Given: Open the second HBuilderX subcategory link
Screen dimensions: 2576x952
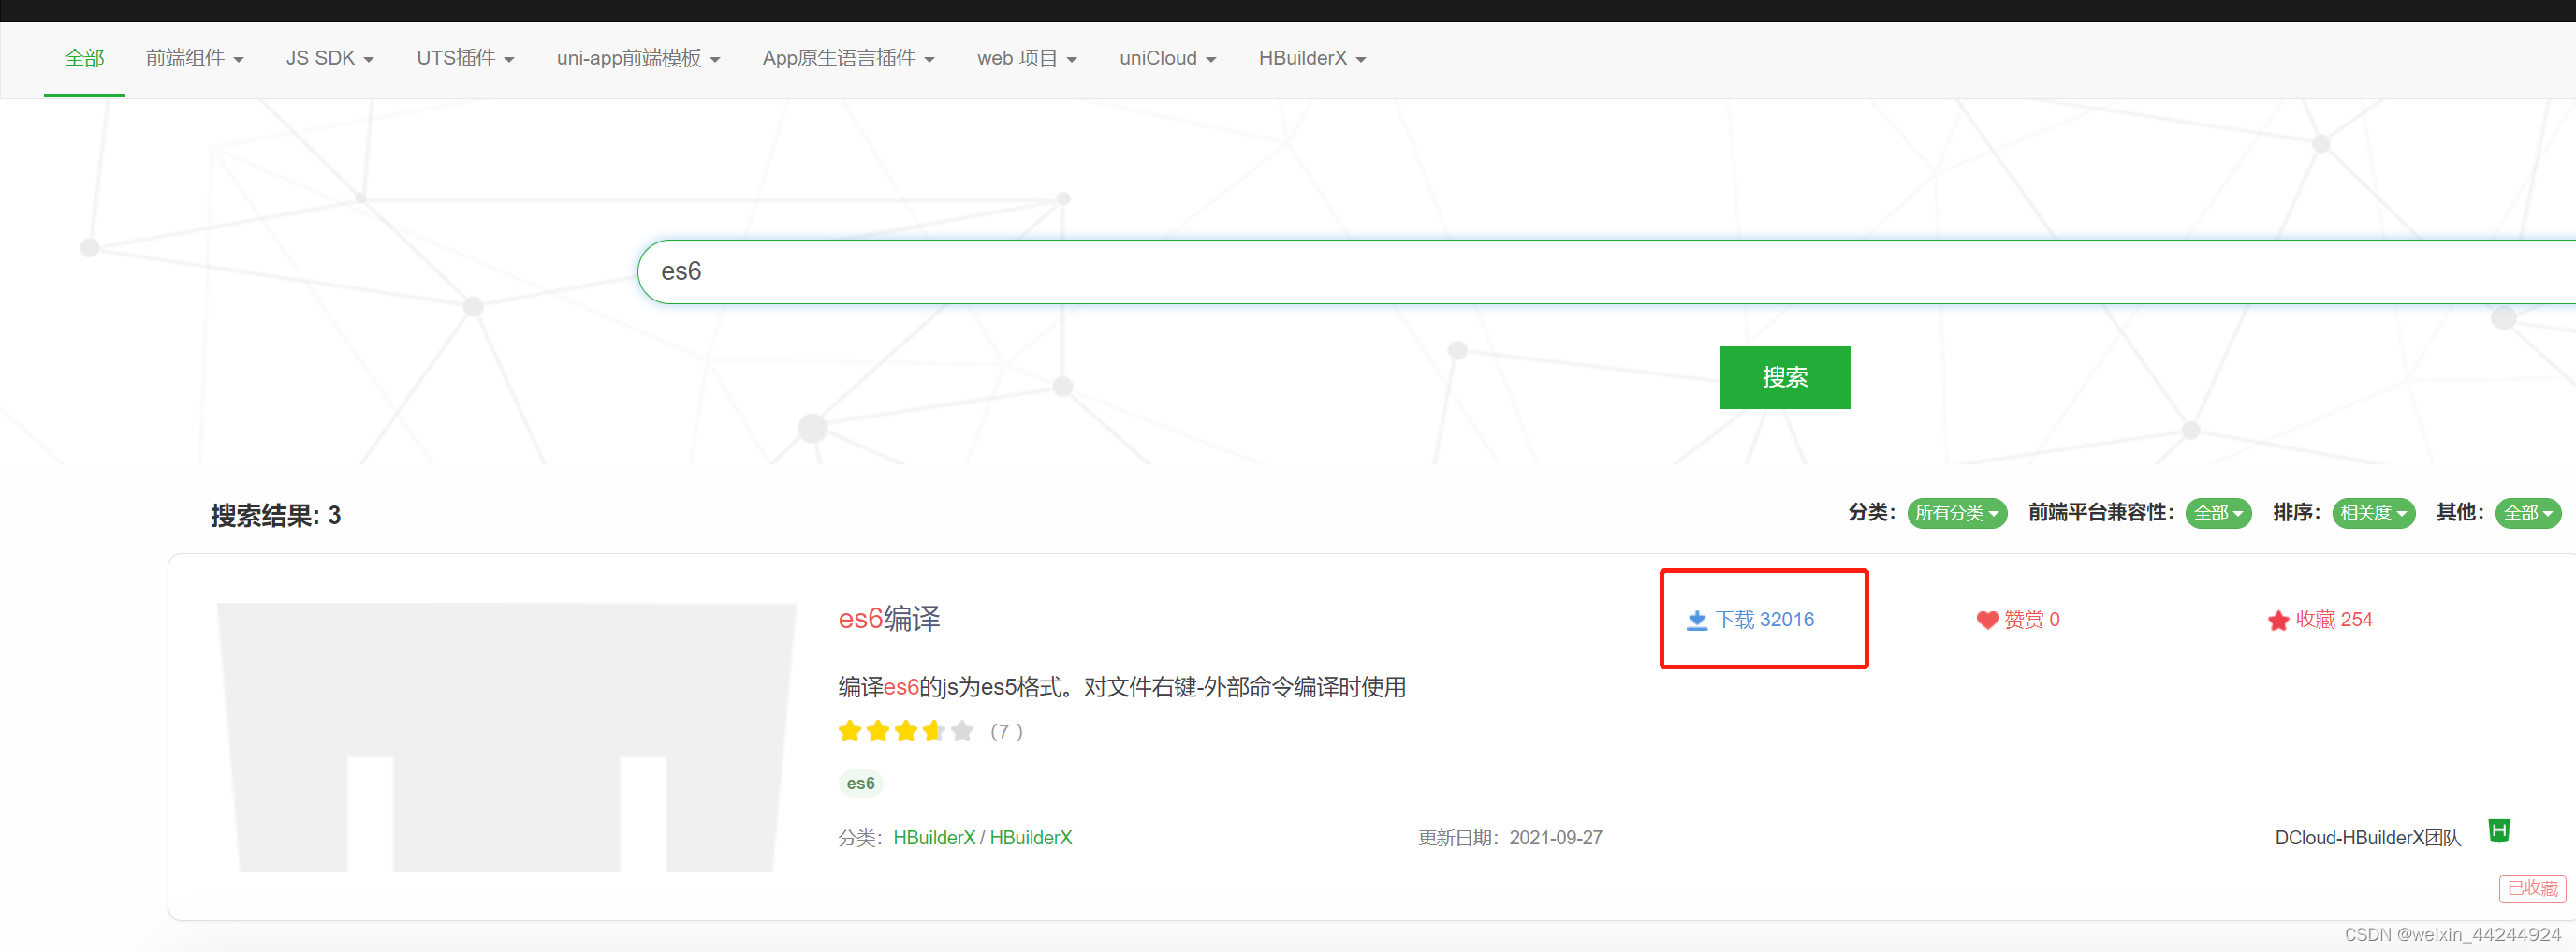Looking at the screenshot, I should (x=1031, y=838).
